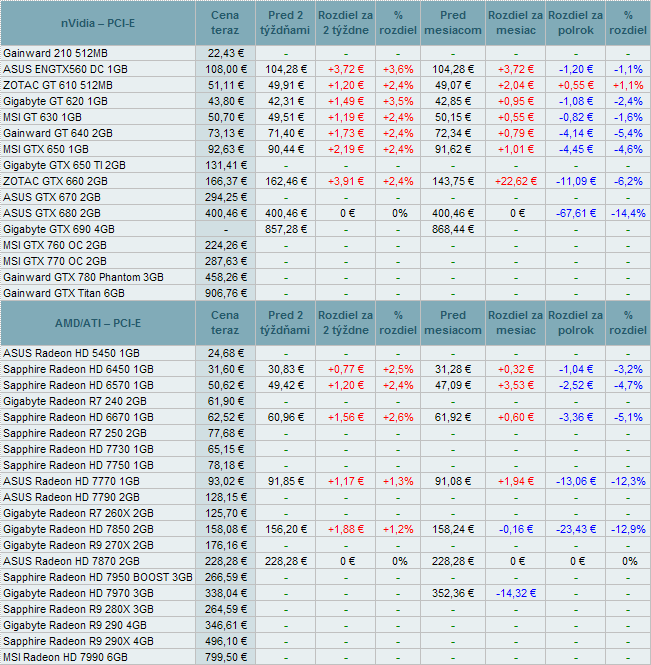Image resolution: width=651 pixels, height=665 pixels.
Task: Select 'Sapphire Radeon HD 7750 1GB' name
Action: 78,465
